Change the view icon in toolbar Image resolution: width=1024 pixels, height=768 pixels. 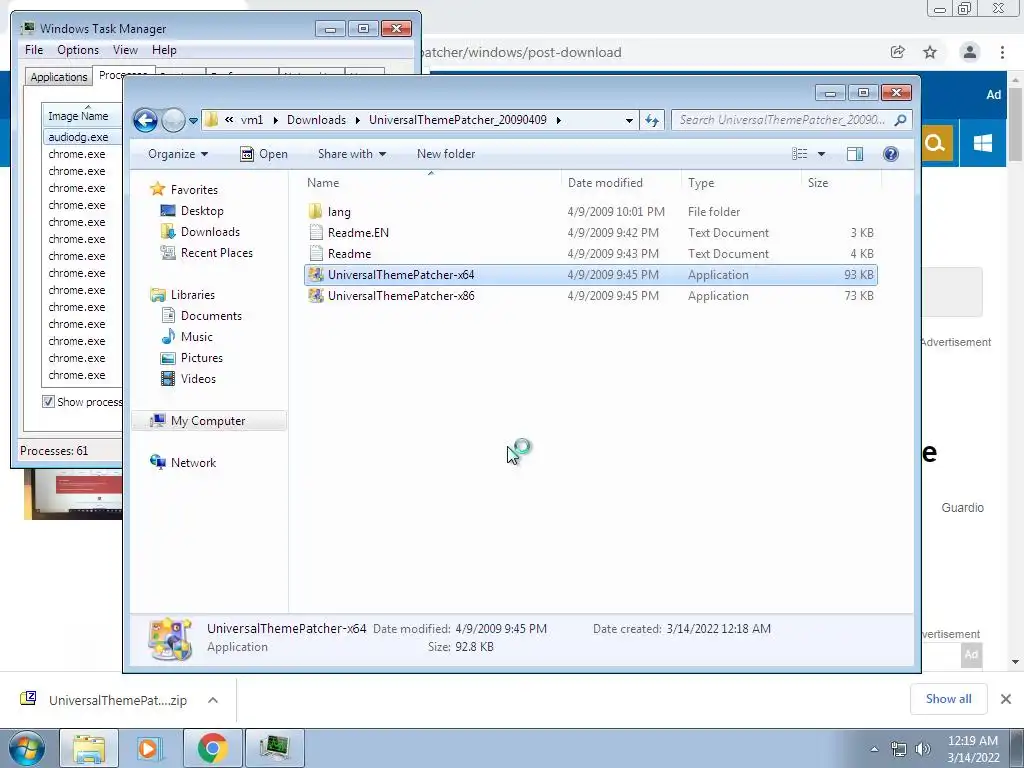[x=799, y=154]
